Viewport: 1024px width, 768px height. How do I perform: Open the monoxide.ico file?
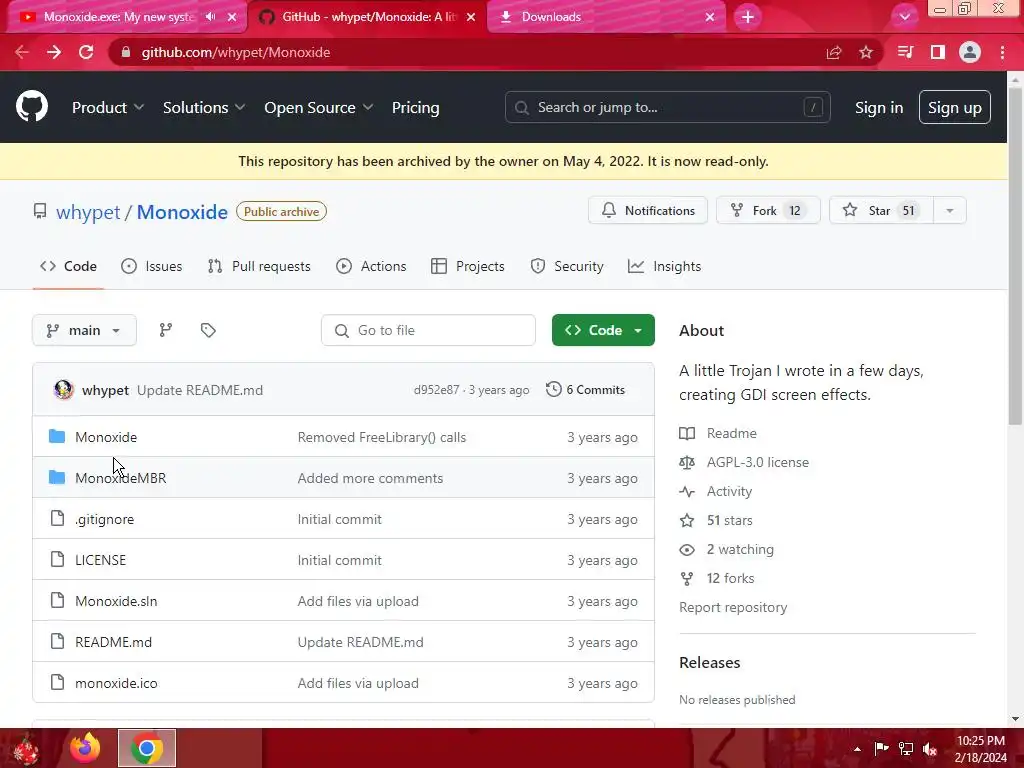(116, 684)
